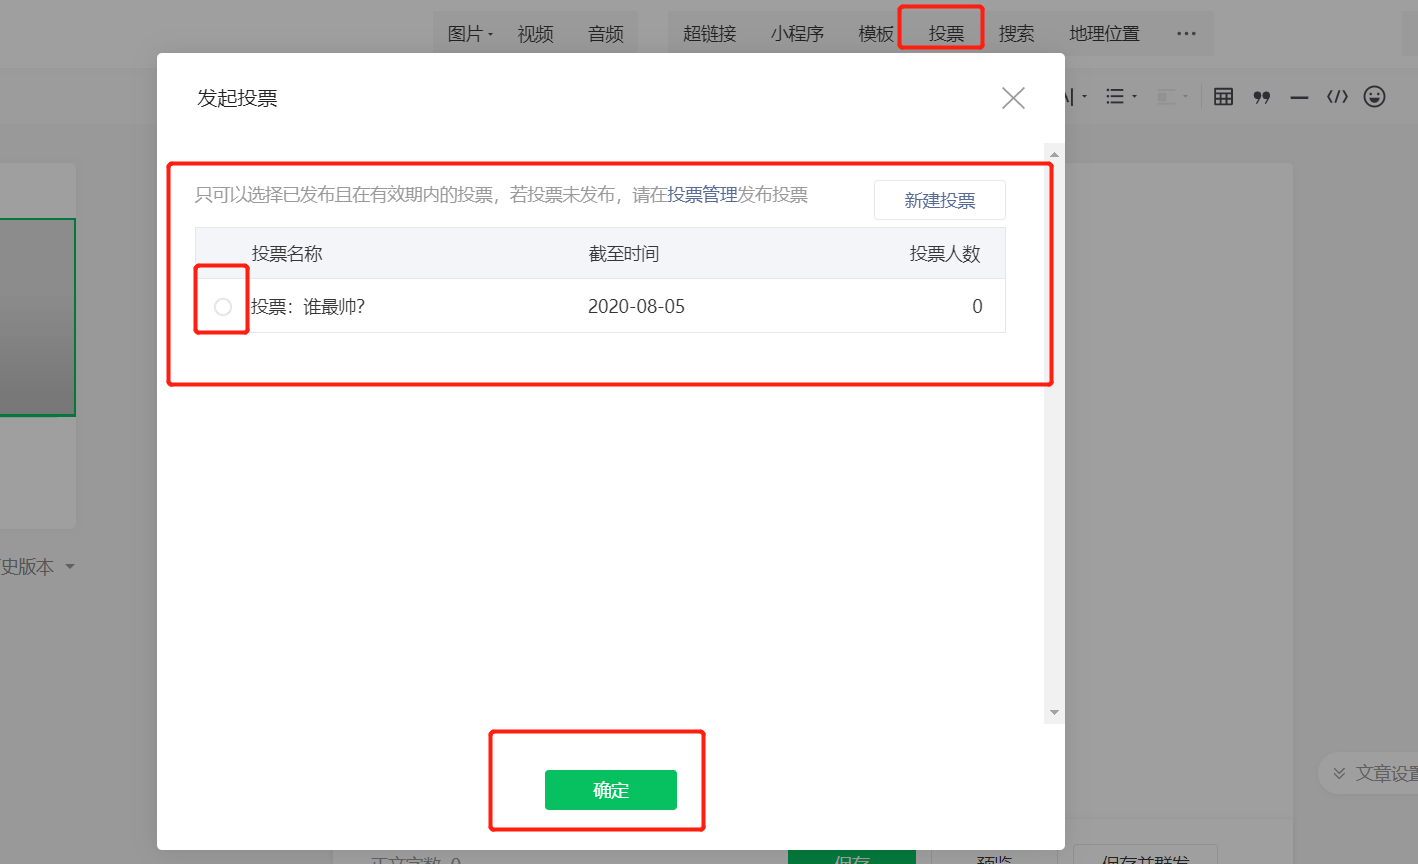
Task: Open the 图片 insert menu
Action: click(x=470, y=34)
